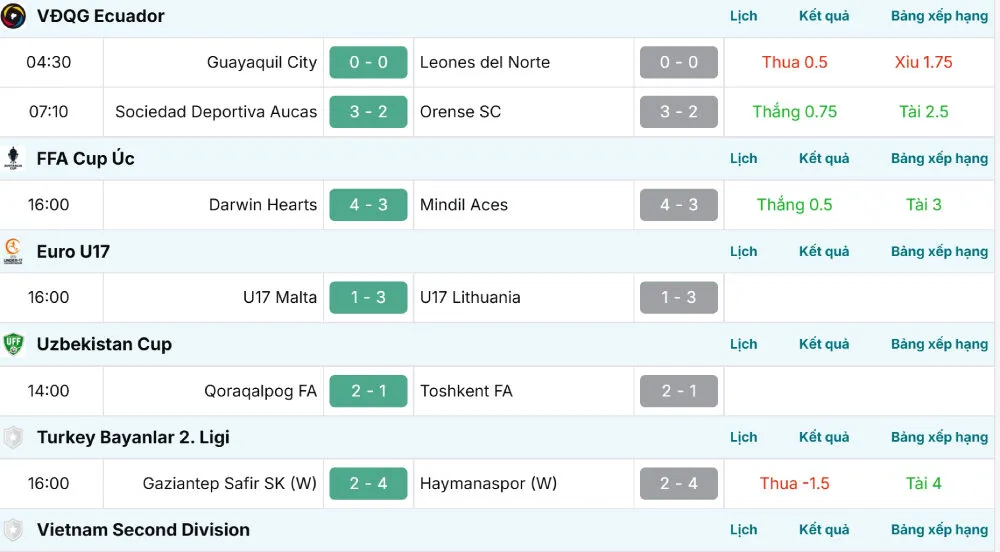The image size is (1000, 552).
Task: Click the Vietnam Second Division shield icon
Action: [x=14, y=530]
